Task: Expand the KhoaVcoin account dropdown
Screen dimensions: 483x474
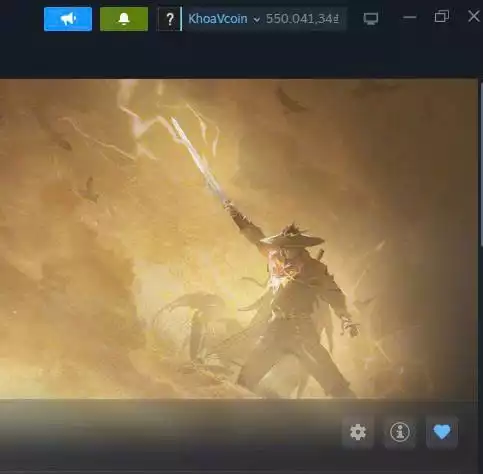Action: 224,19
